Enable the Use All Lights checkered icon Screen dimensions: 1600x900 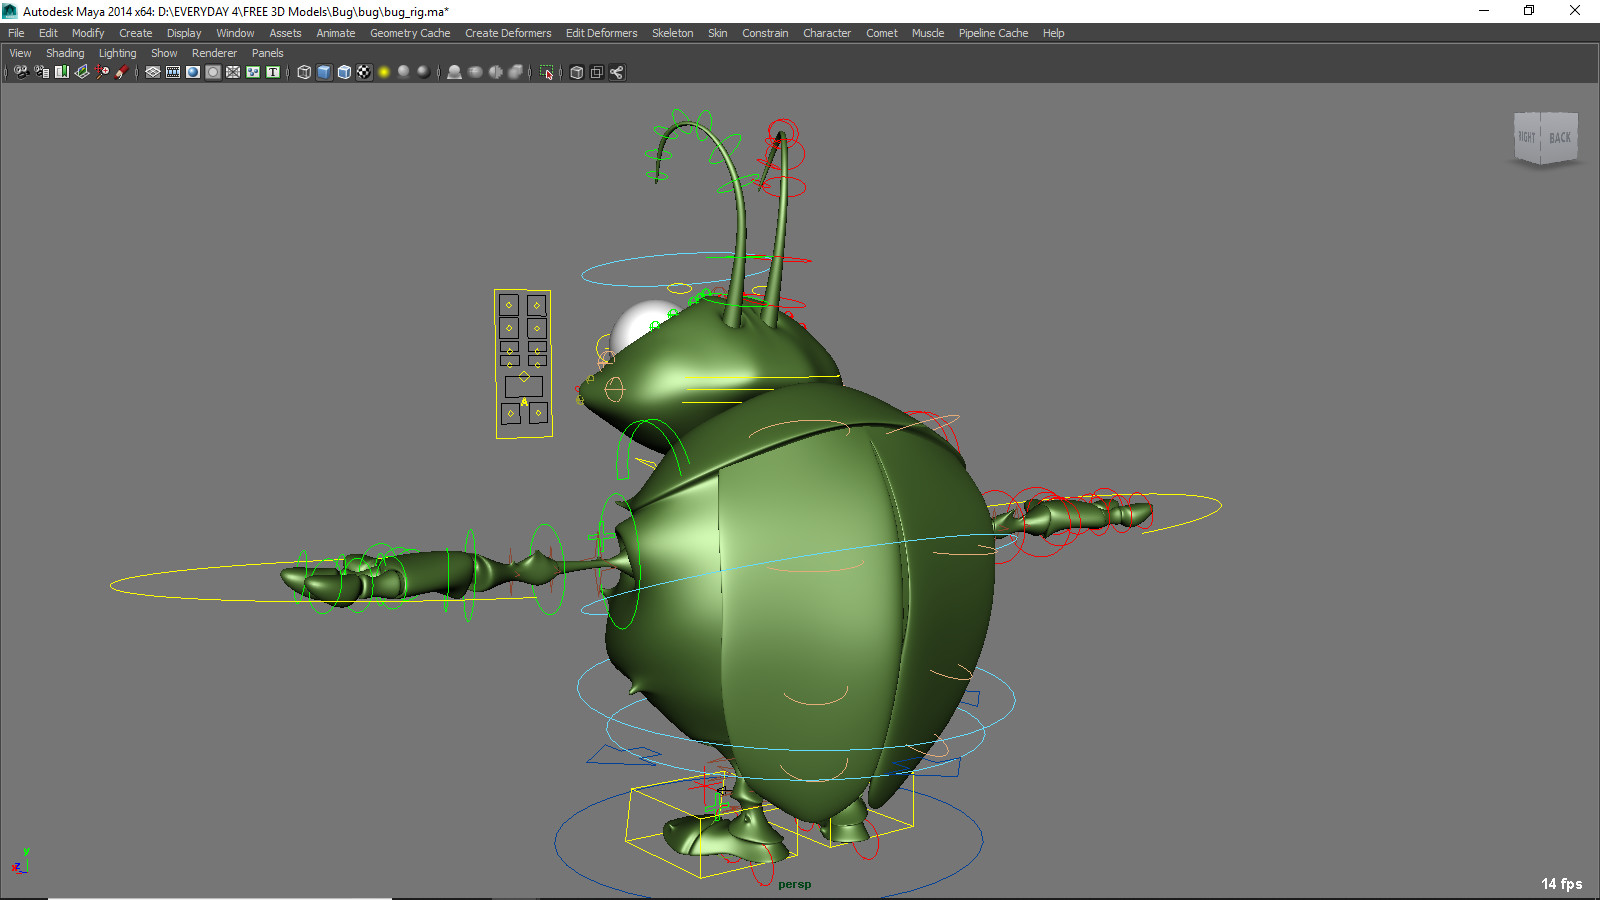pos(365,72)
